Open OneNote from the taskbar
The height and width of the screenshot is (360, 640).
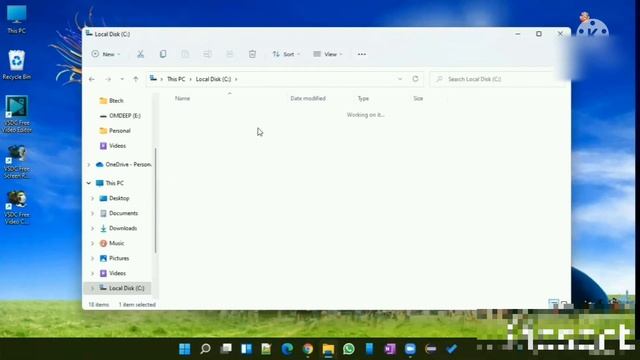pos(390,349)
